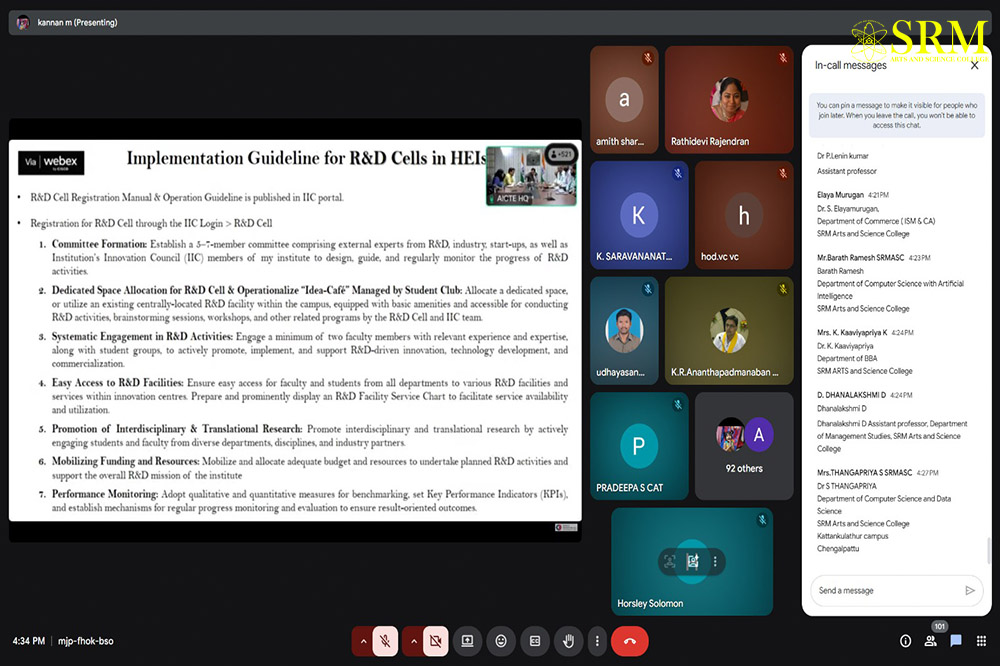Open the emoji reactions icon
This screenshot has width=1000, height=666.
(x=500, y=641)
